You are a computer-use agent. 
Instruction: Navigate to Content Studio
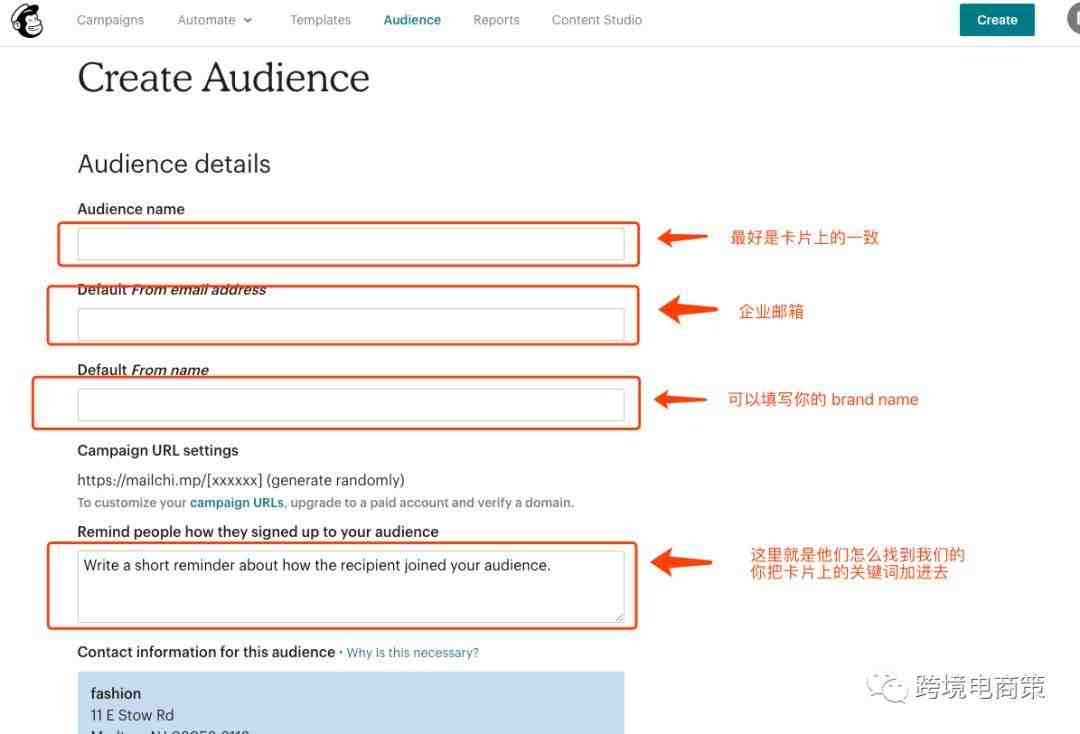pos(596,20)
